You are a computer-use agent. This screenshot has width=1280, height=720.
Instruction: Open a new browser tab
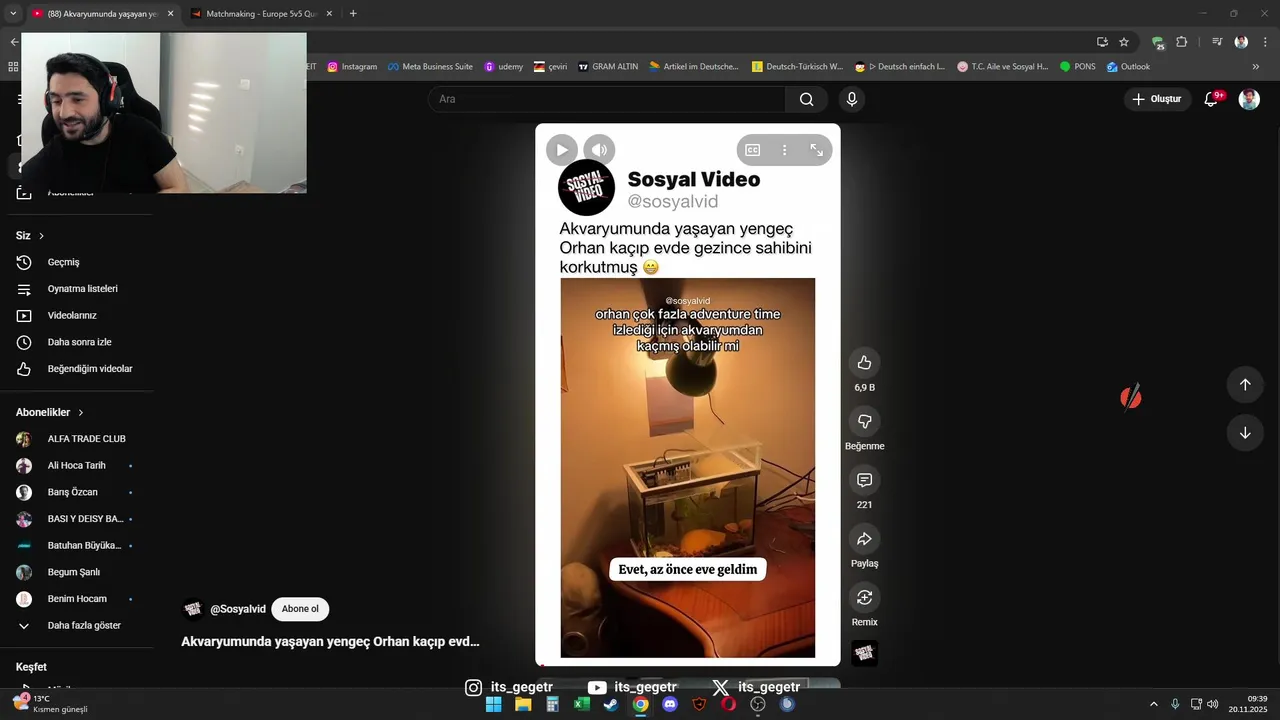353,14
